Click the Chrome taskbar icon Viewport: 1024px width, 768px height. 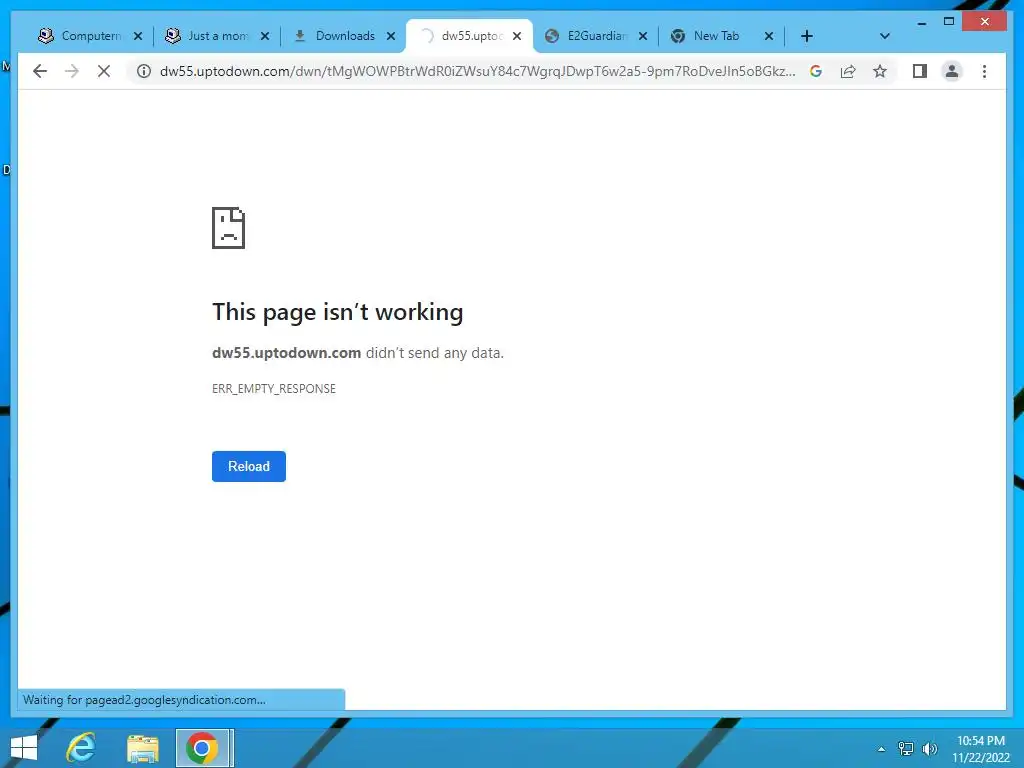tap(202, 748)
